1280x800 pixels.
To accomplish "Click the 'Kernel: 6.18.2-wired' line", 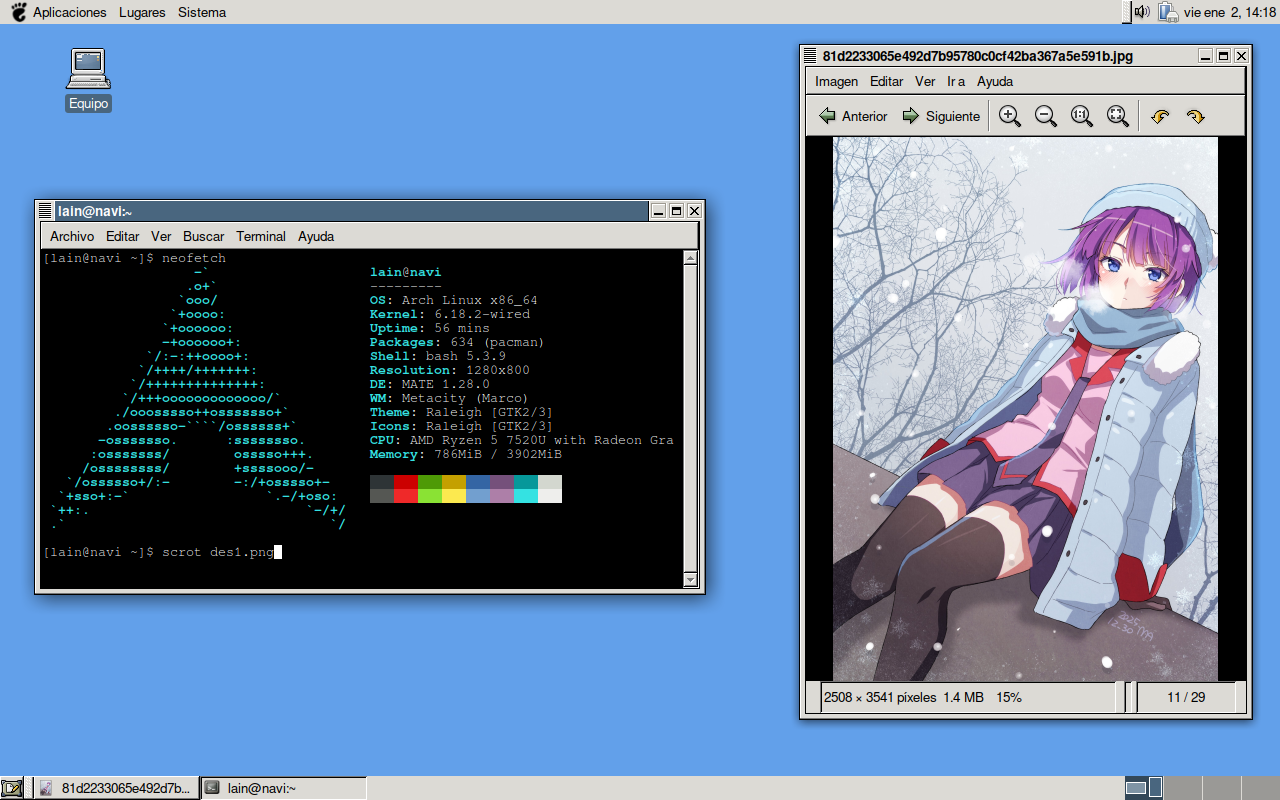I will click(x=450, y=314).
